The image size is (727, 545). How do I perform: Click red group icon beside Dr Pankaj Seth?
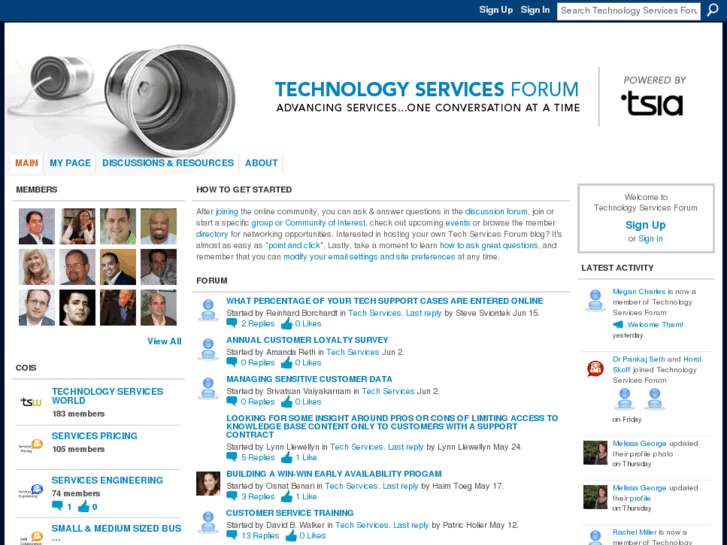coord(595,369)
